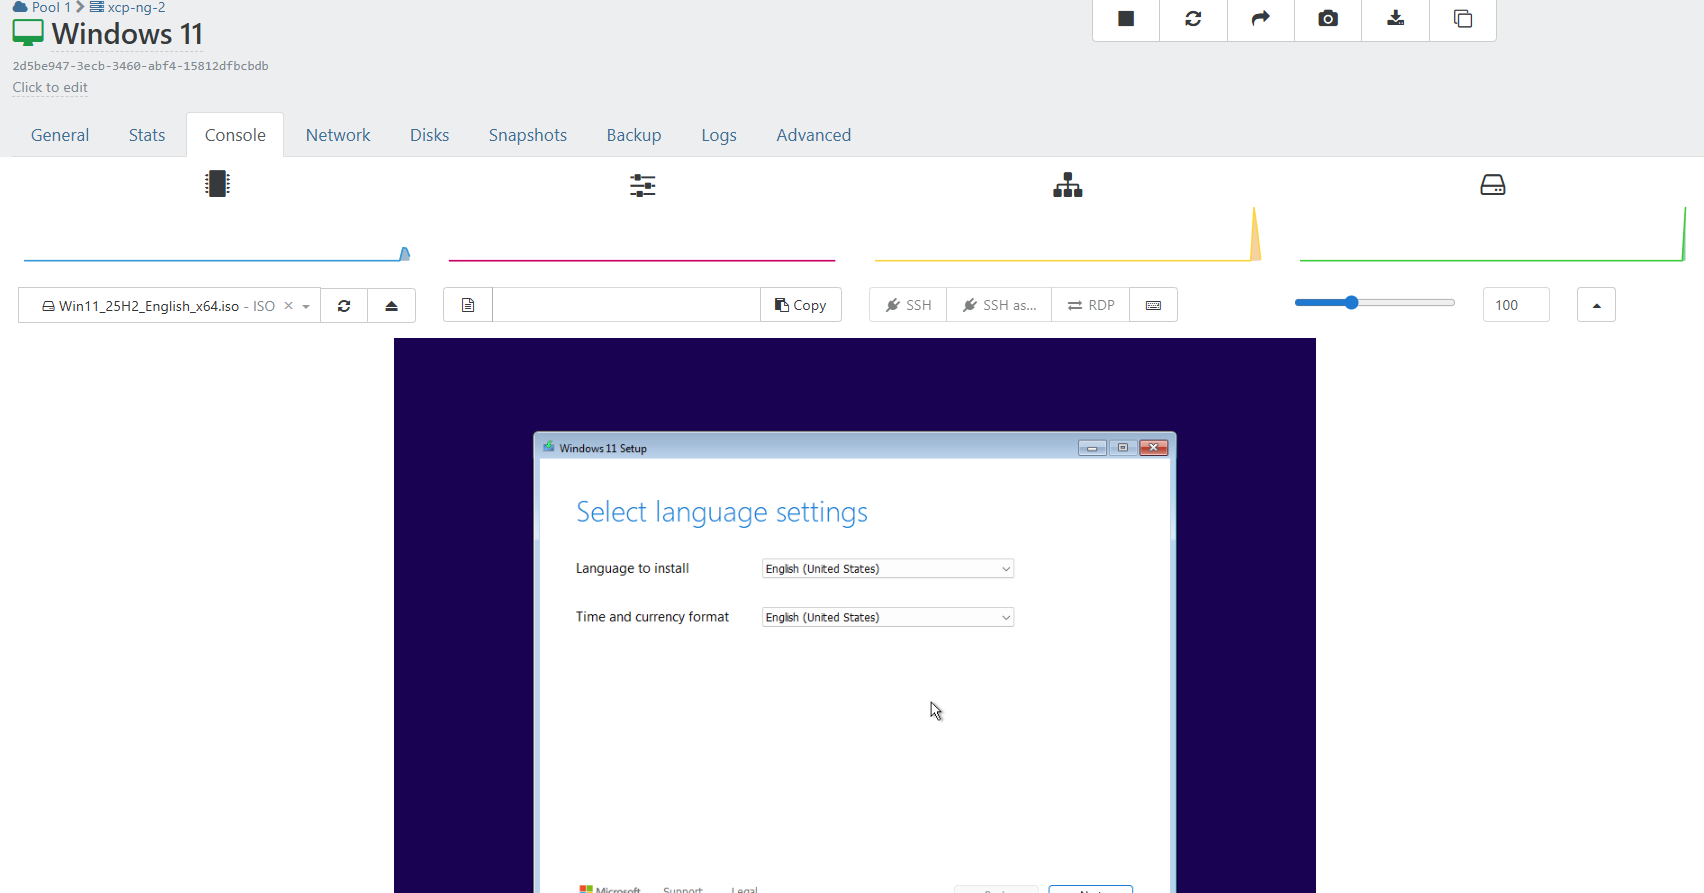The image size is (1704, 893).
Task: Open the Network tab
Action: tap(338, 135)
